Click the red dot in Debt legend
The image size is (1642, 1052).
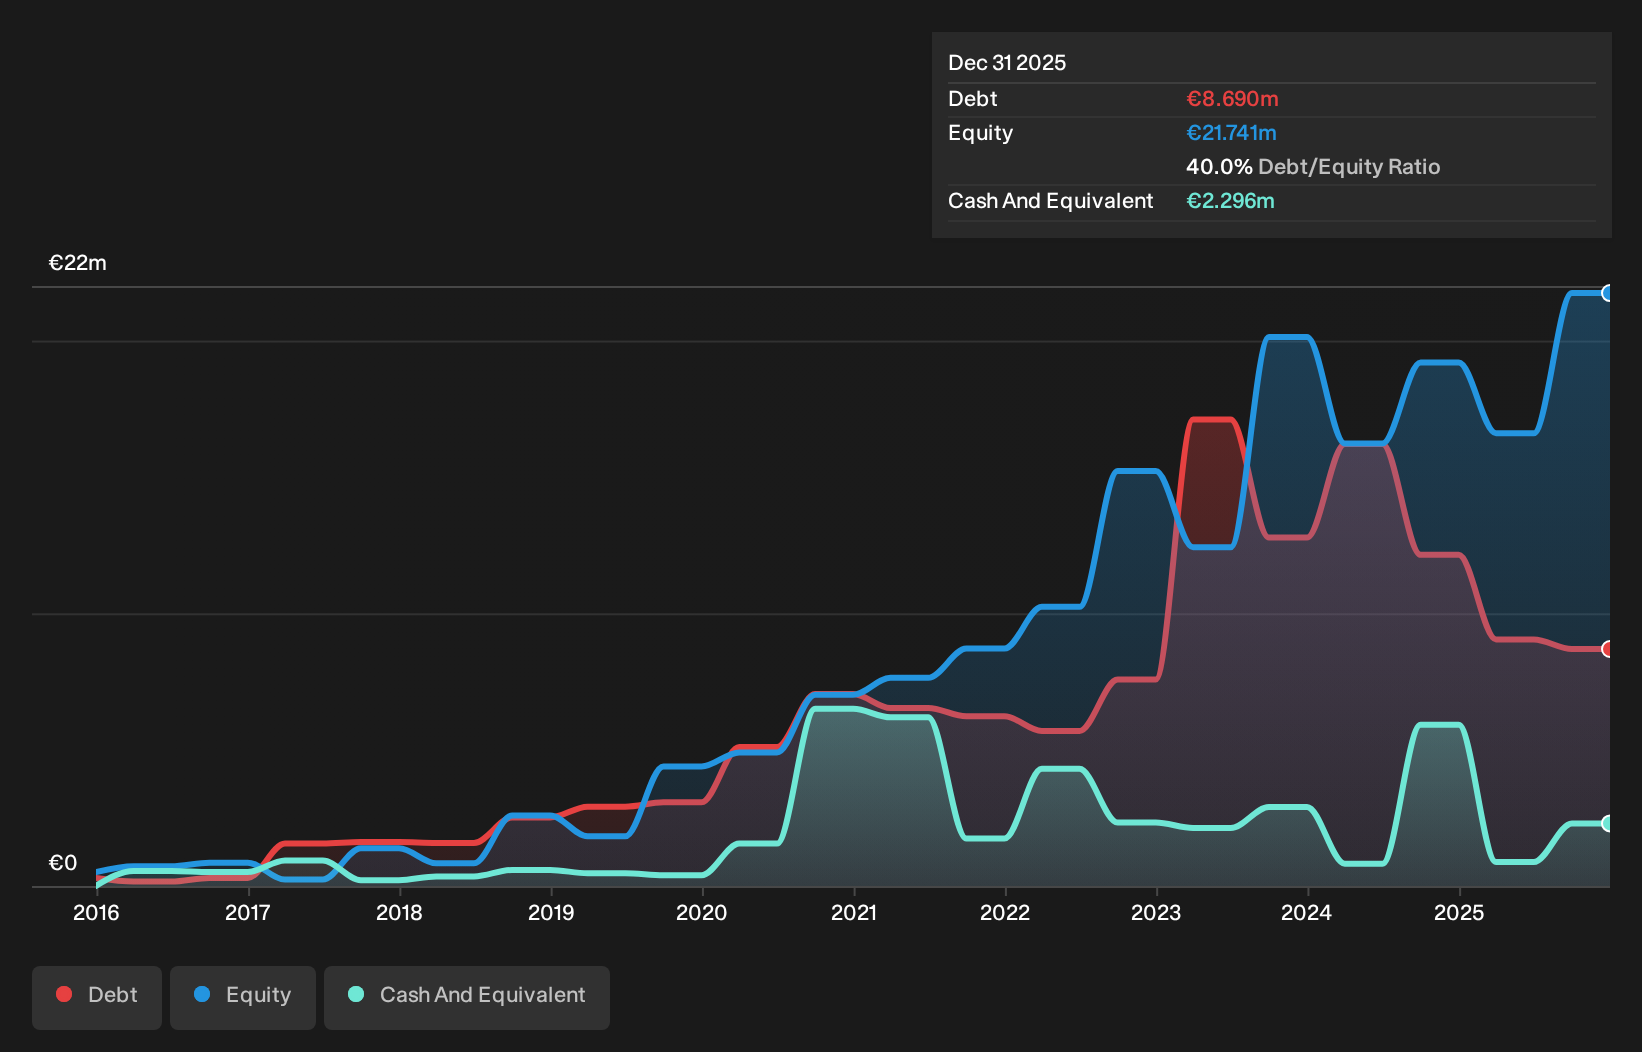click(64, 994)
